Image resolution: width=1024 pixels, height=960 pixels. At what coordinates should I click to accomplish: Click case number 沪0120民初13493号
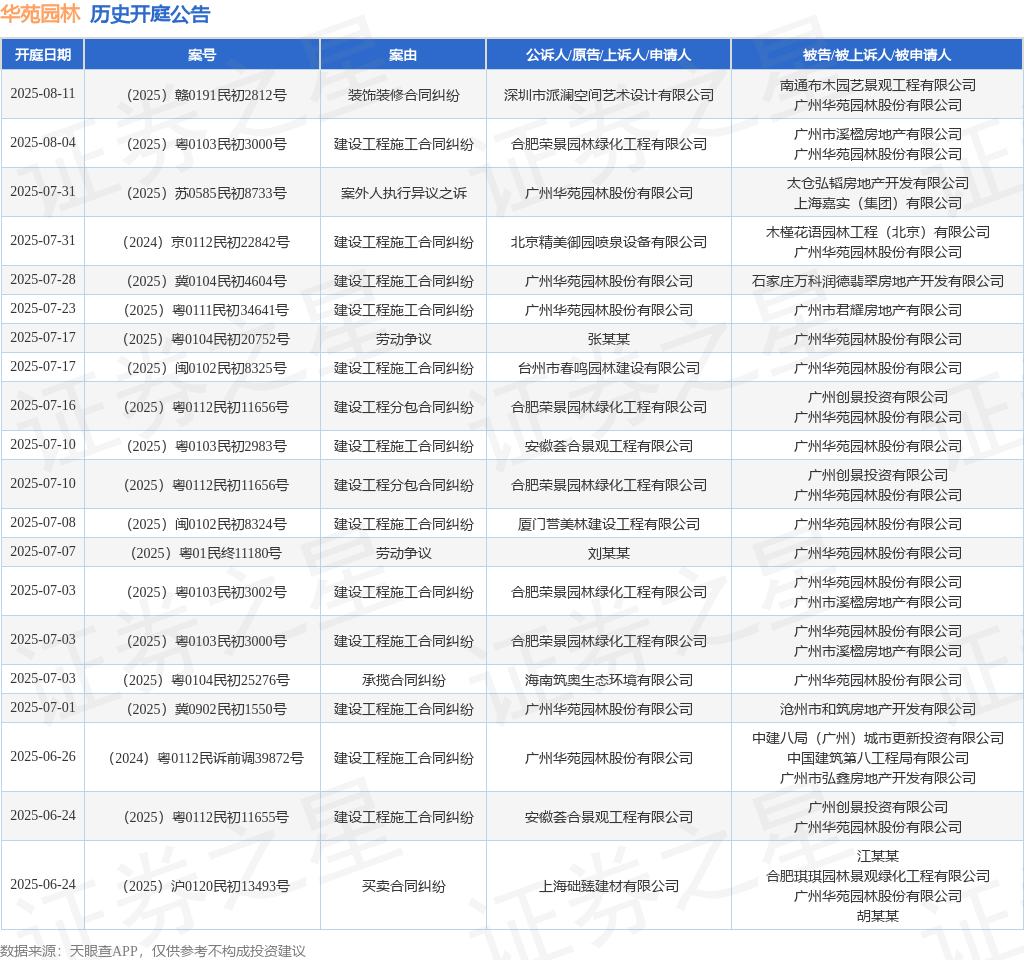206,886
